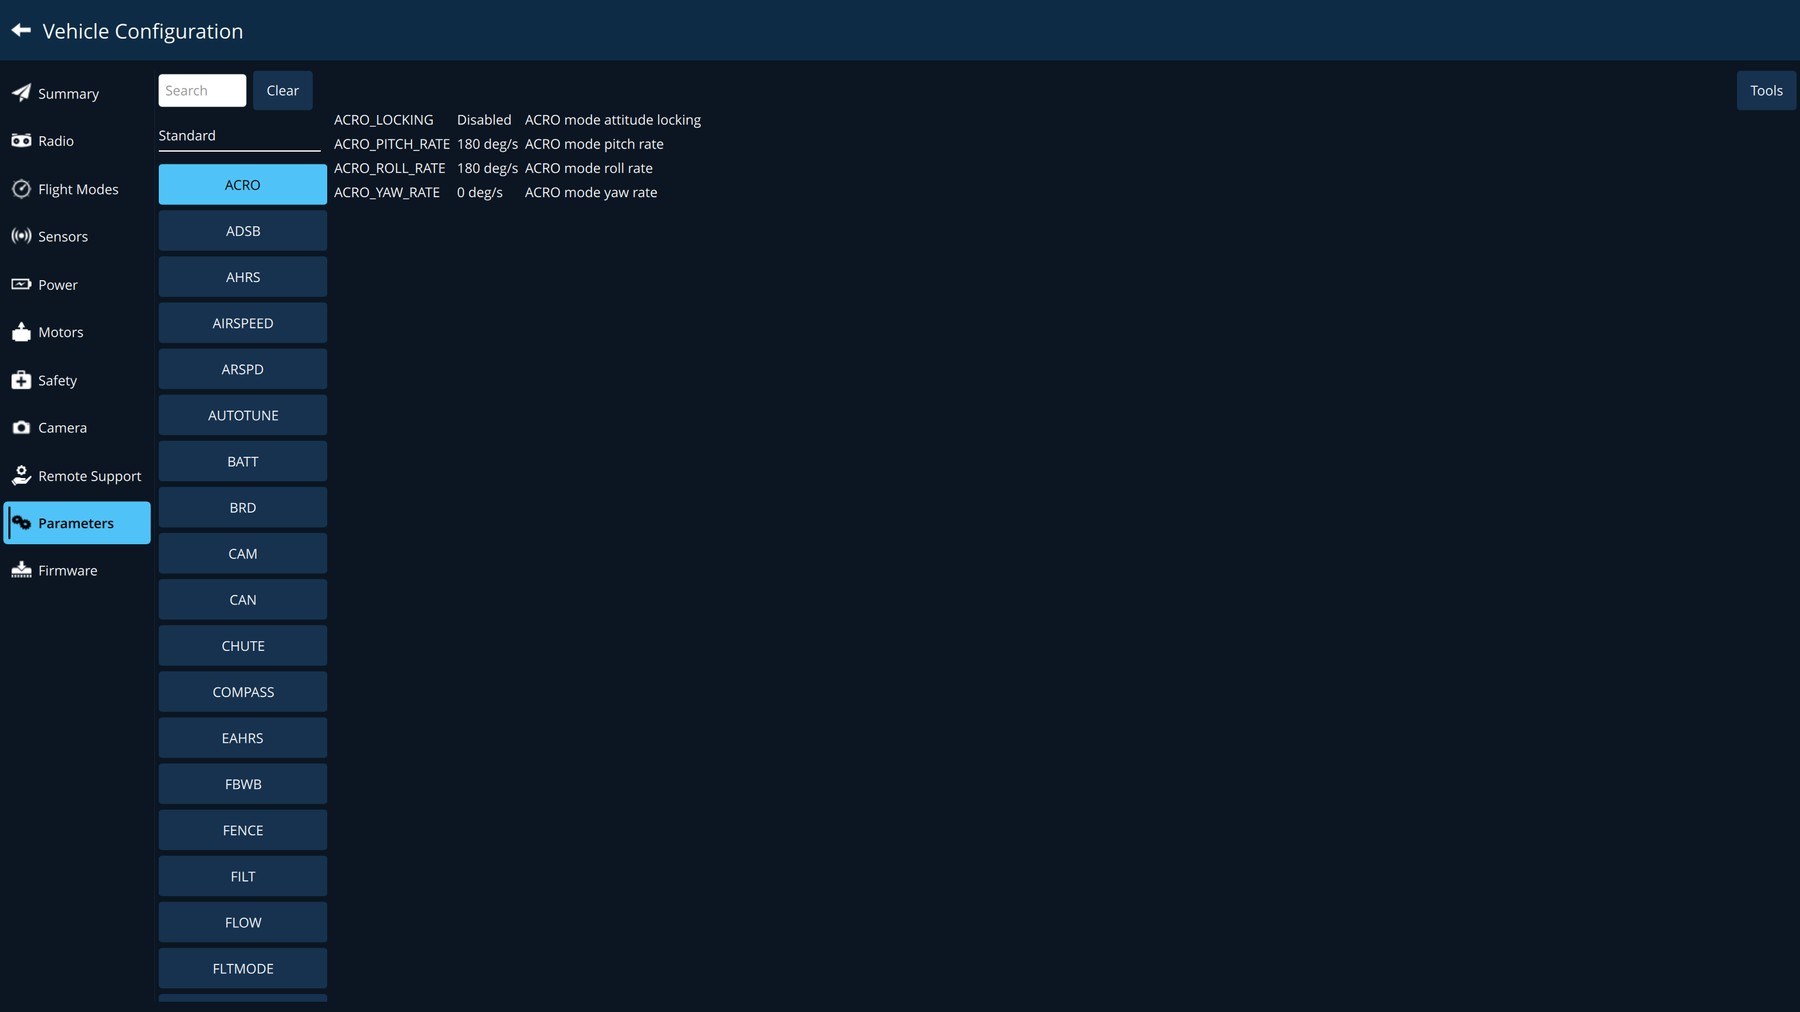
Task: Click the Firmware chip icon
Action: pos(21,570)
